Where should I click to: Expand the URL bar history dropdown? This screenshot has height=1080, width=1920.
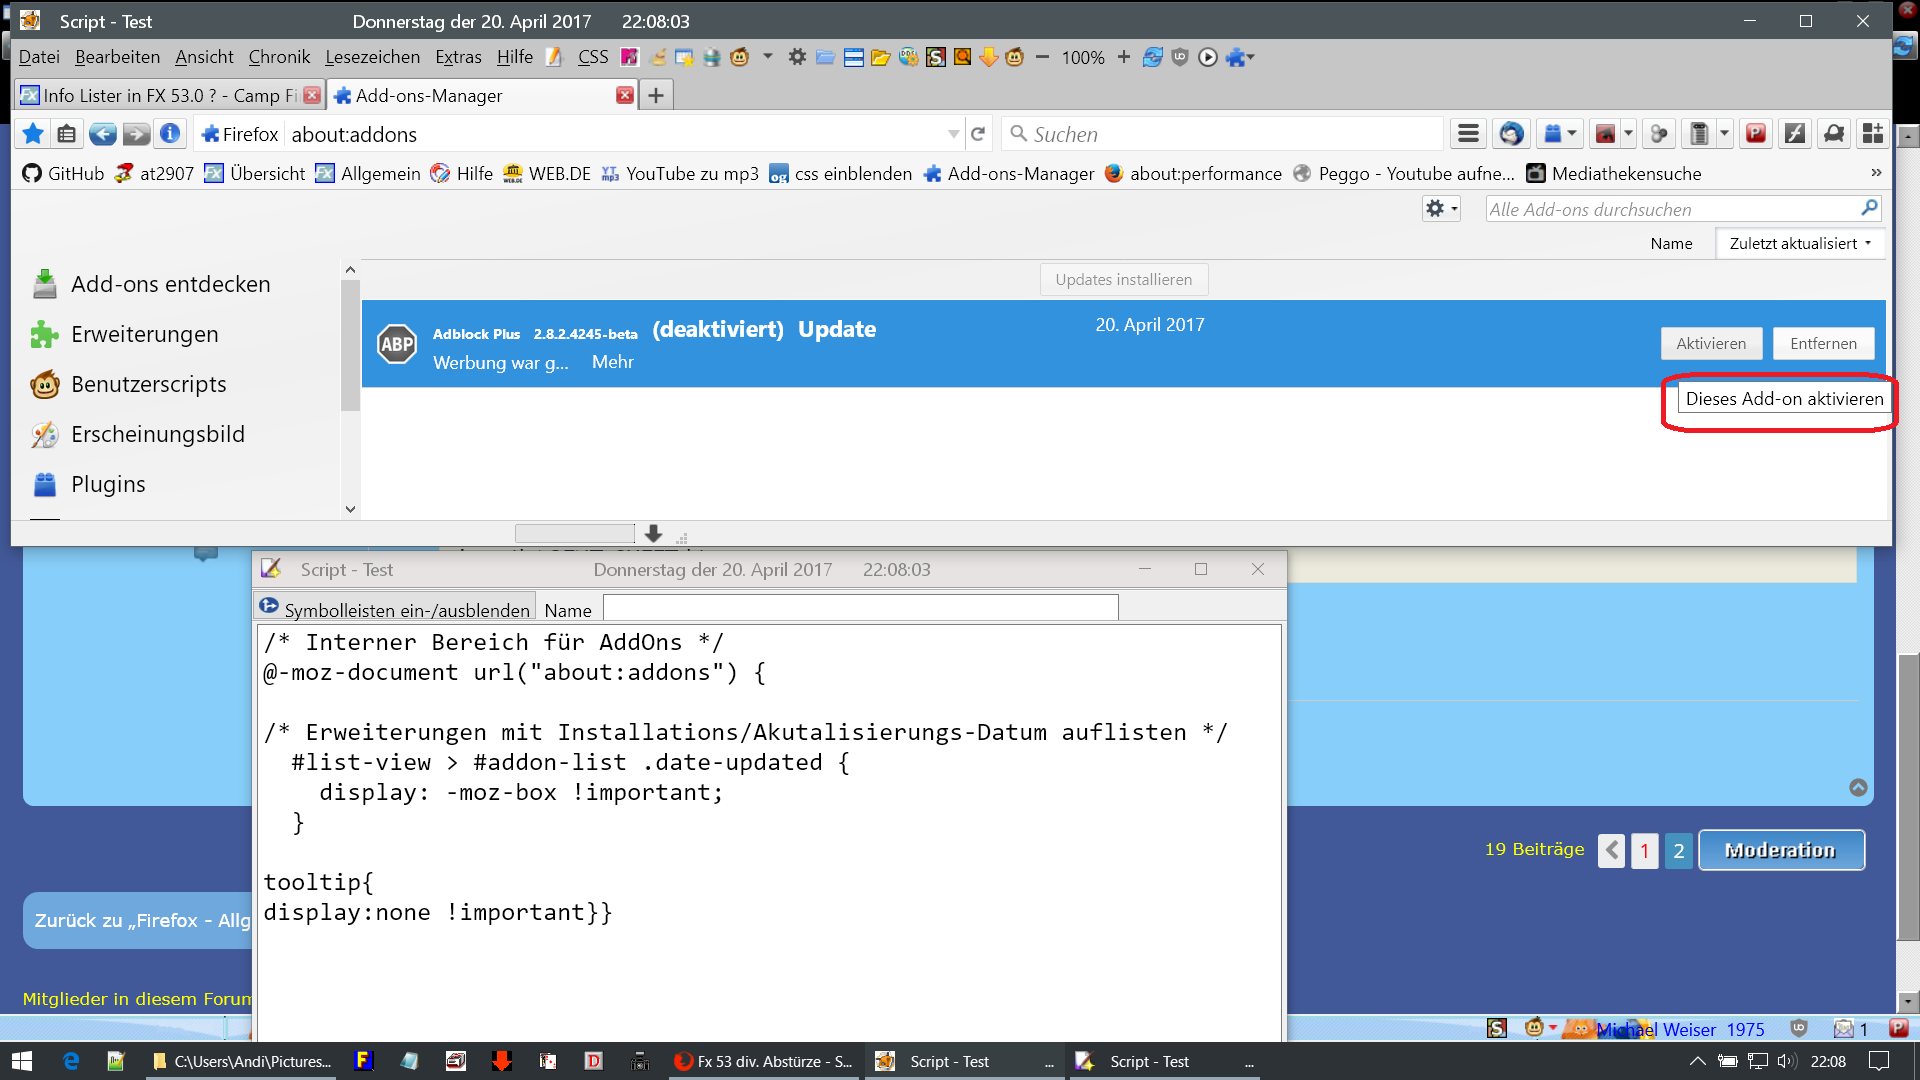coord(953,134)
